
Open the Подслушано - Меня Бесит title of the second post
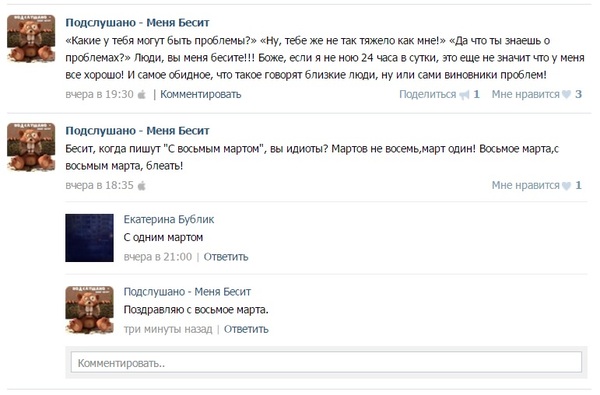pyautogui.click(x=137, y=131)
